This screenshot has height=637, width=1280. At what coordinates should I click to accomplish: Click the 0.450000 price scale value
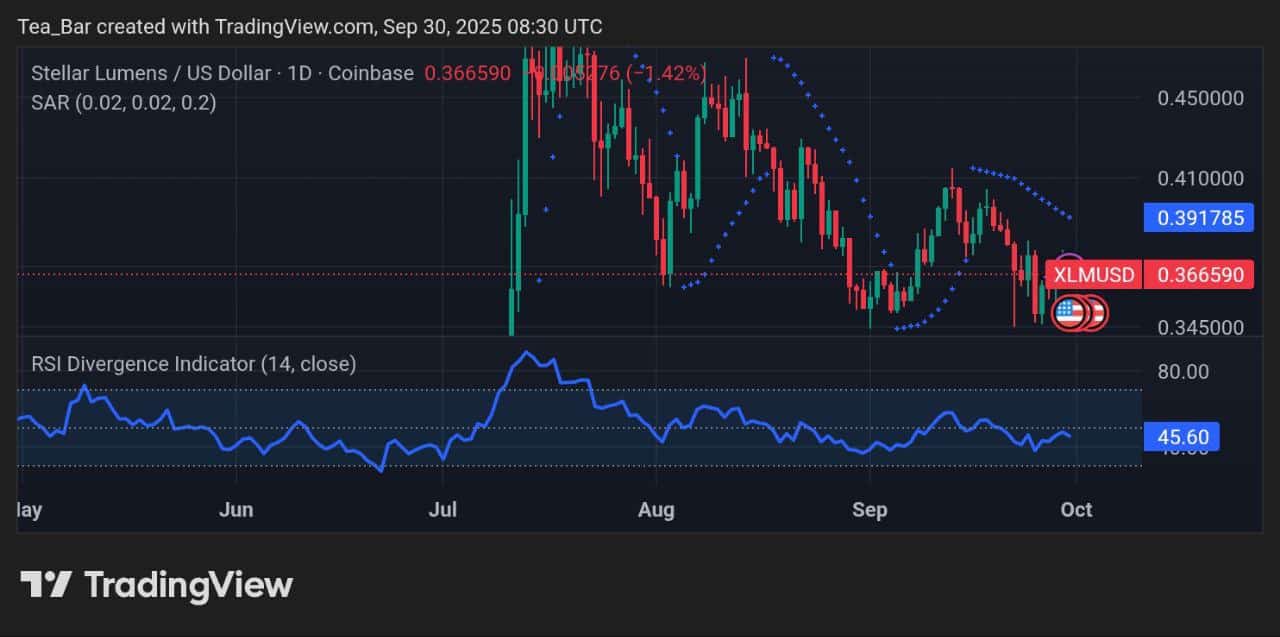point(1200,98)
